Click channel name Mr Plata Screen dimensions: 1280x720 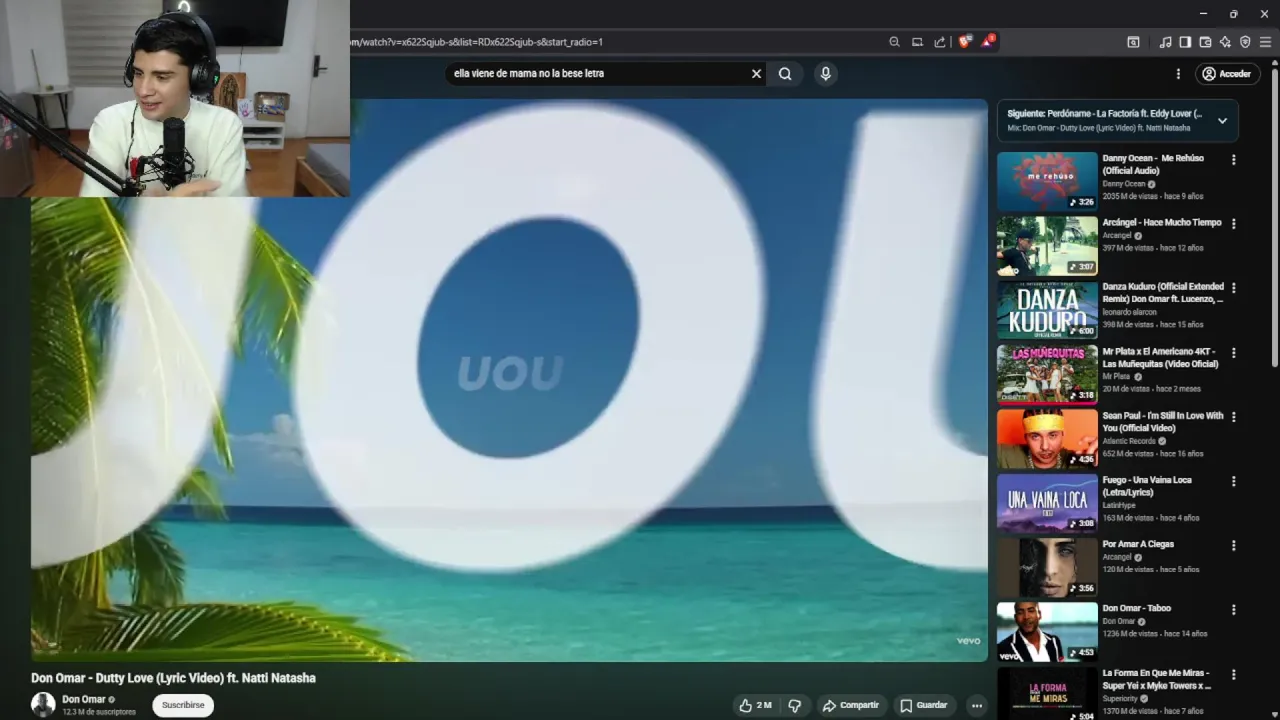point(1116,377)
